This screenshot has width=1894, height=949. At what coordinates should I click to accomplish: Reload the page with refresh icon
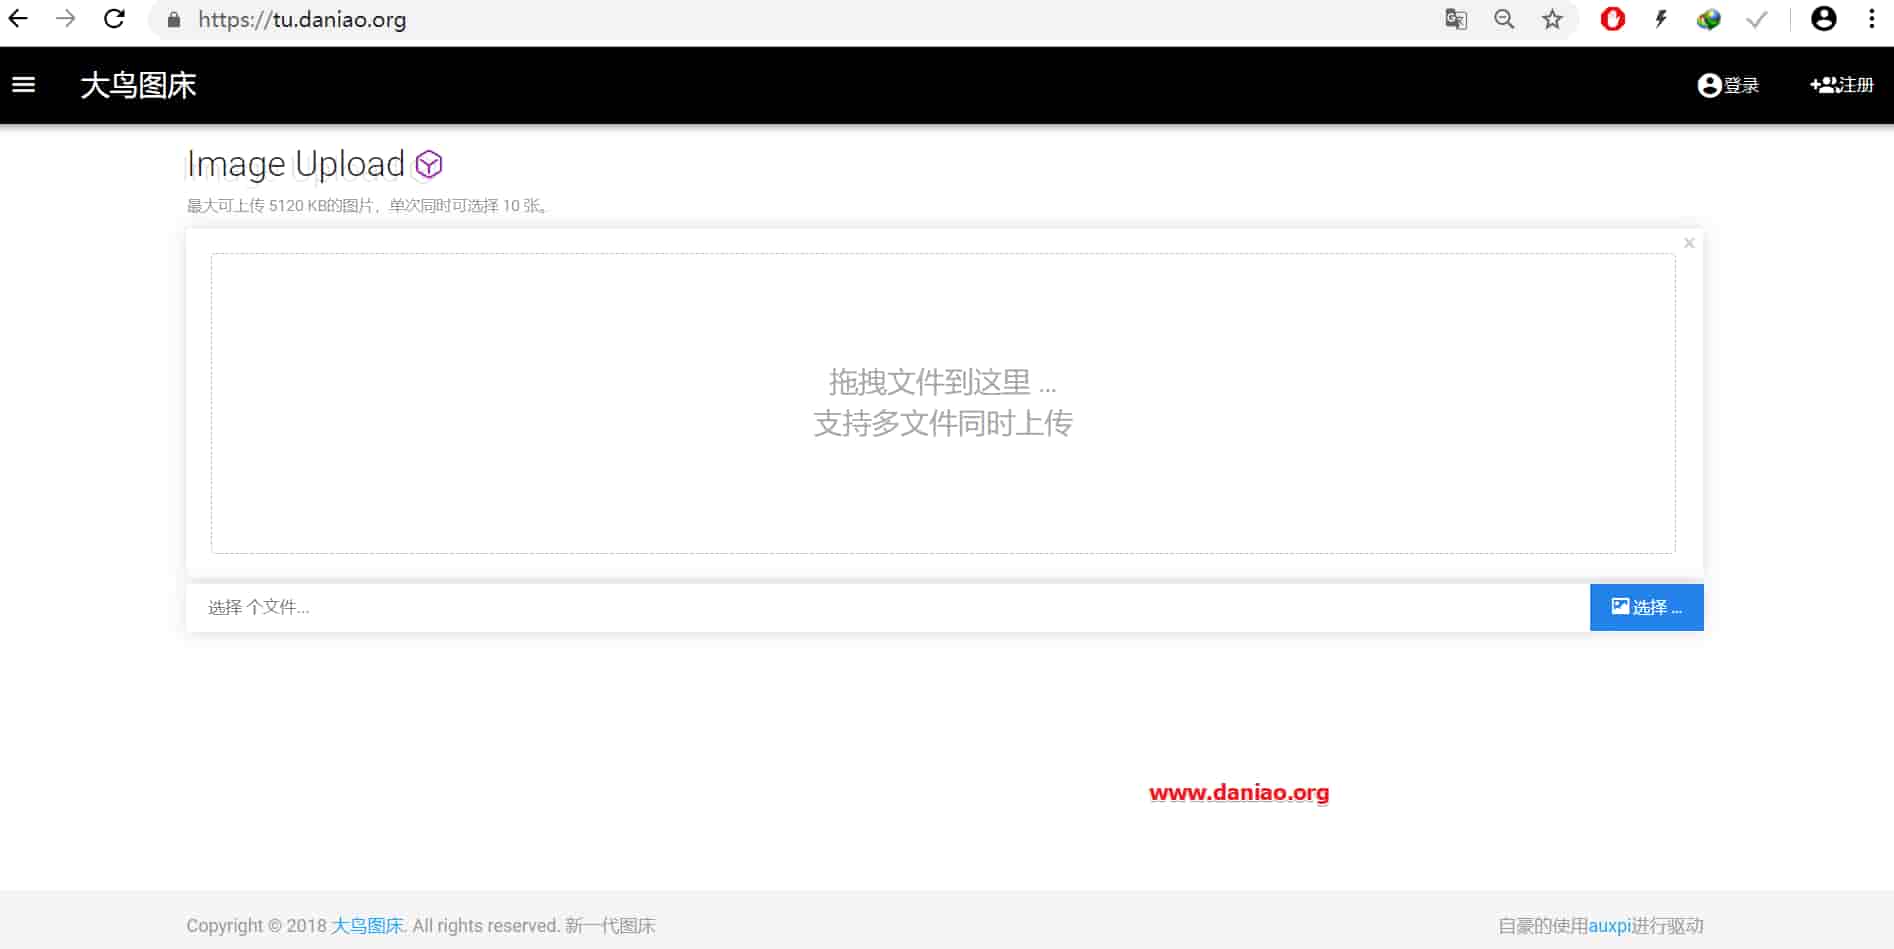[x=114, y=19]
